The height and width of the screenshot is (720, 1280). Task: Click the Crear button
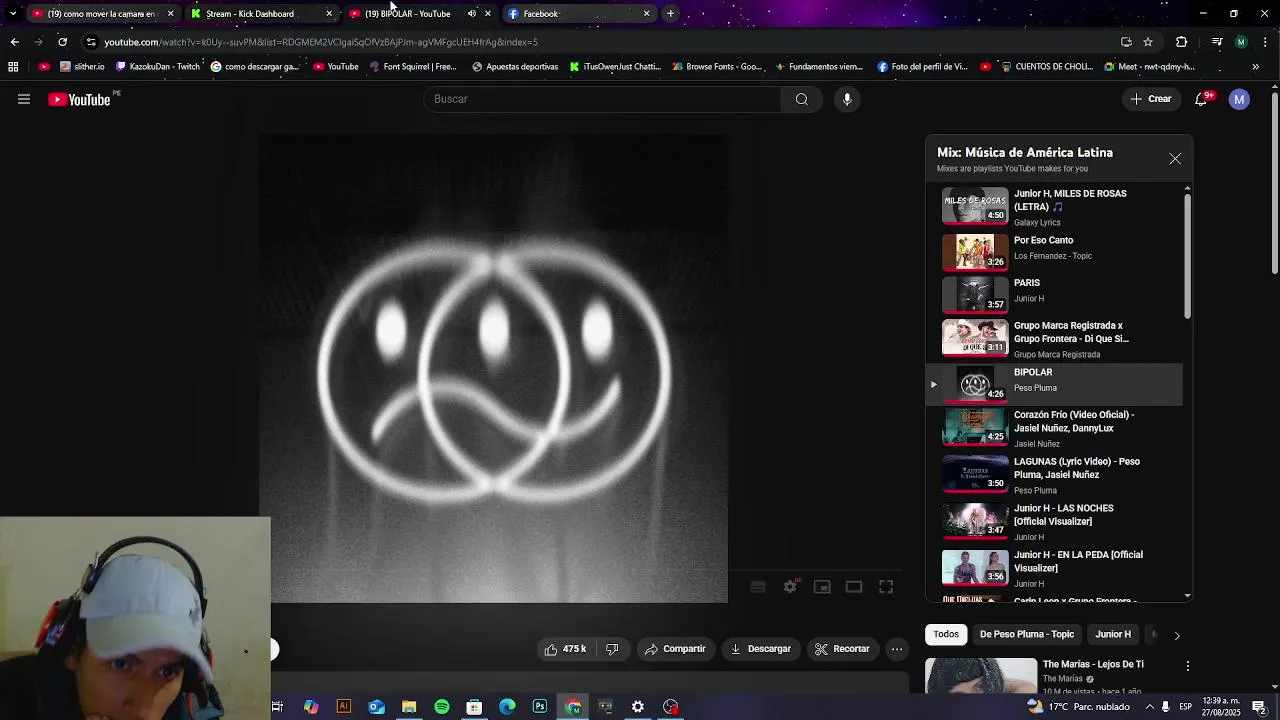coord(1151,99)
